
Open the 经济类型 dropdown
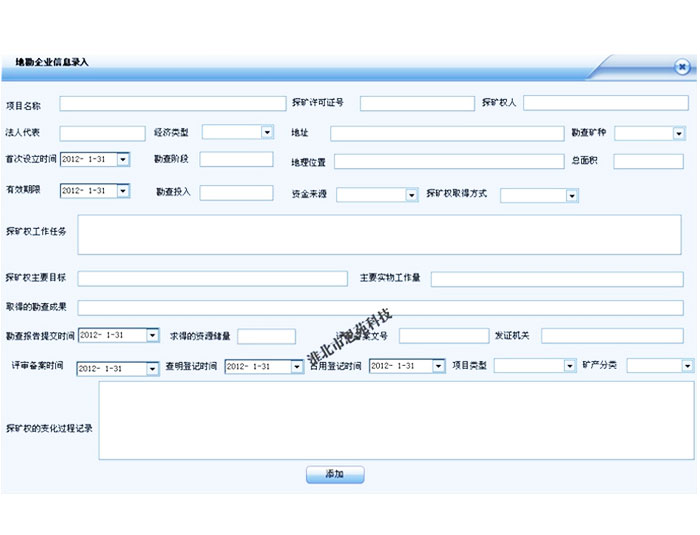pos(266,132)
